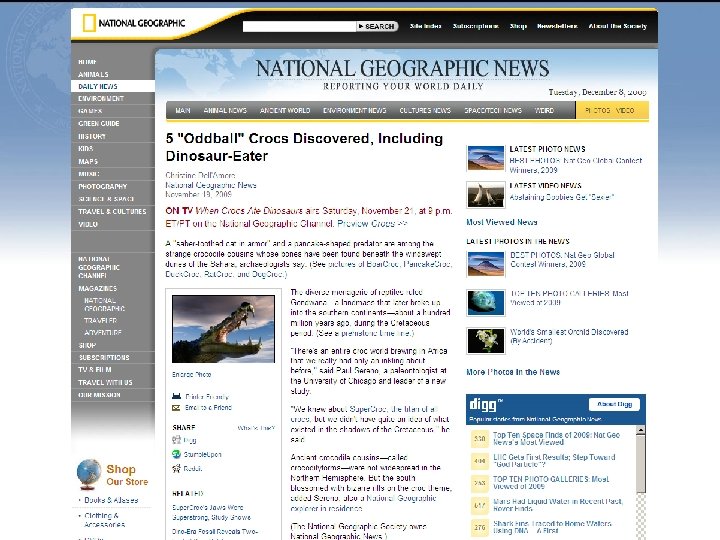The width and height of the screenshot is (720, 540).
Task: Open Abstaining Boobies video news link
Action: (562, 197)
